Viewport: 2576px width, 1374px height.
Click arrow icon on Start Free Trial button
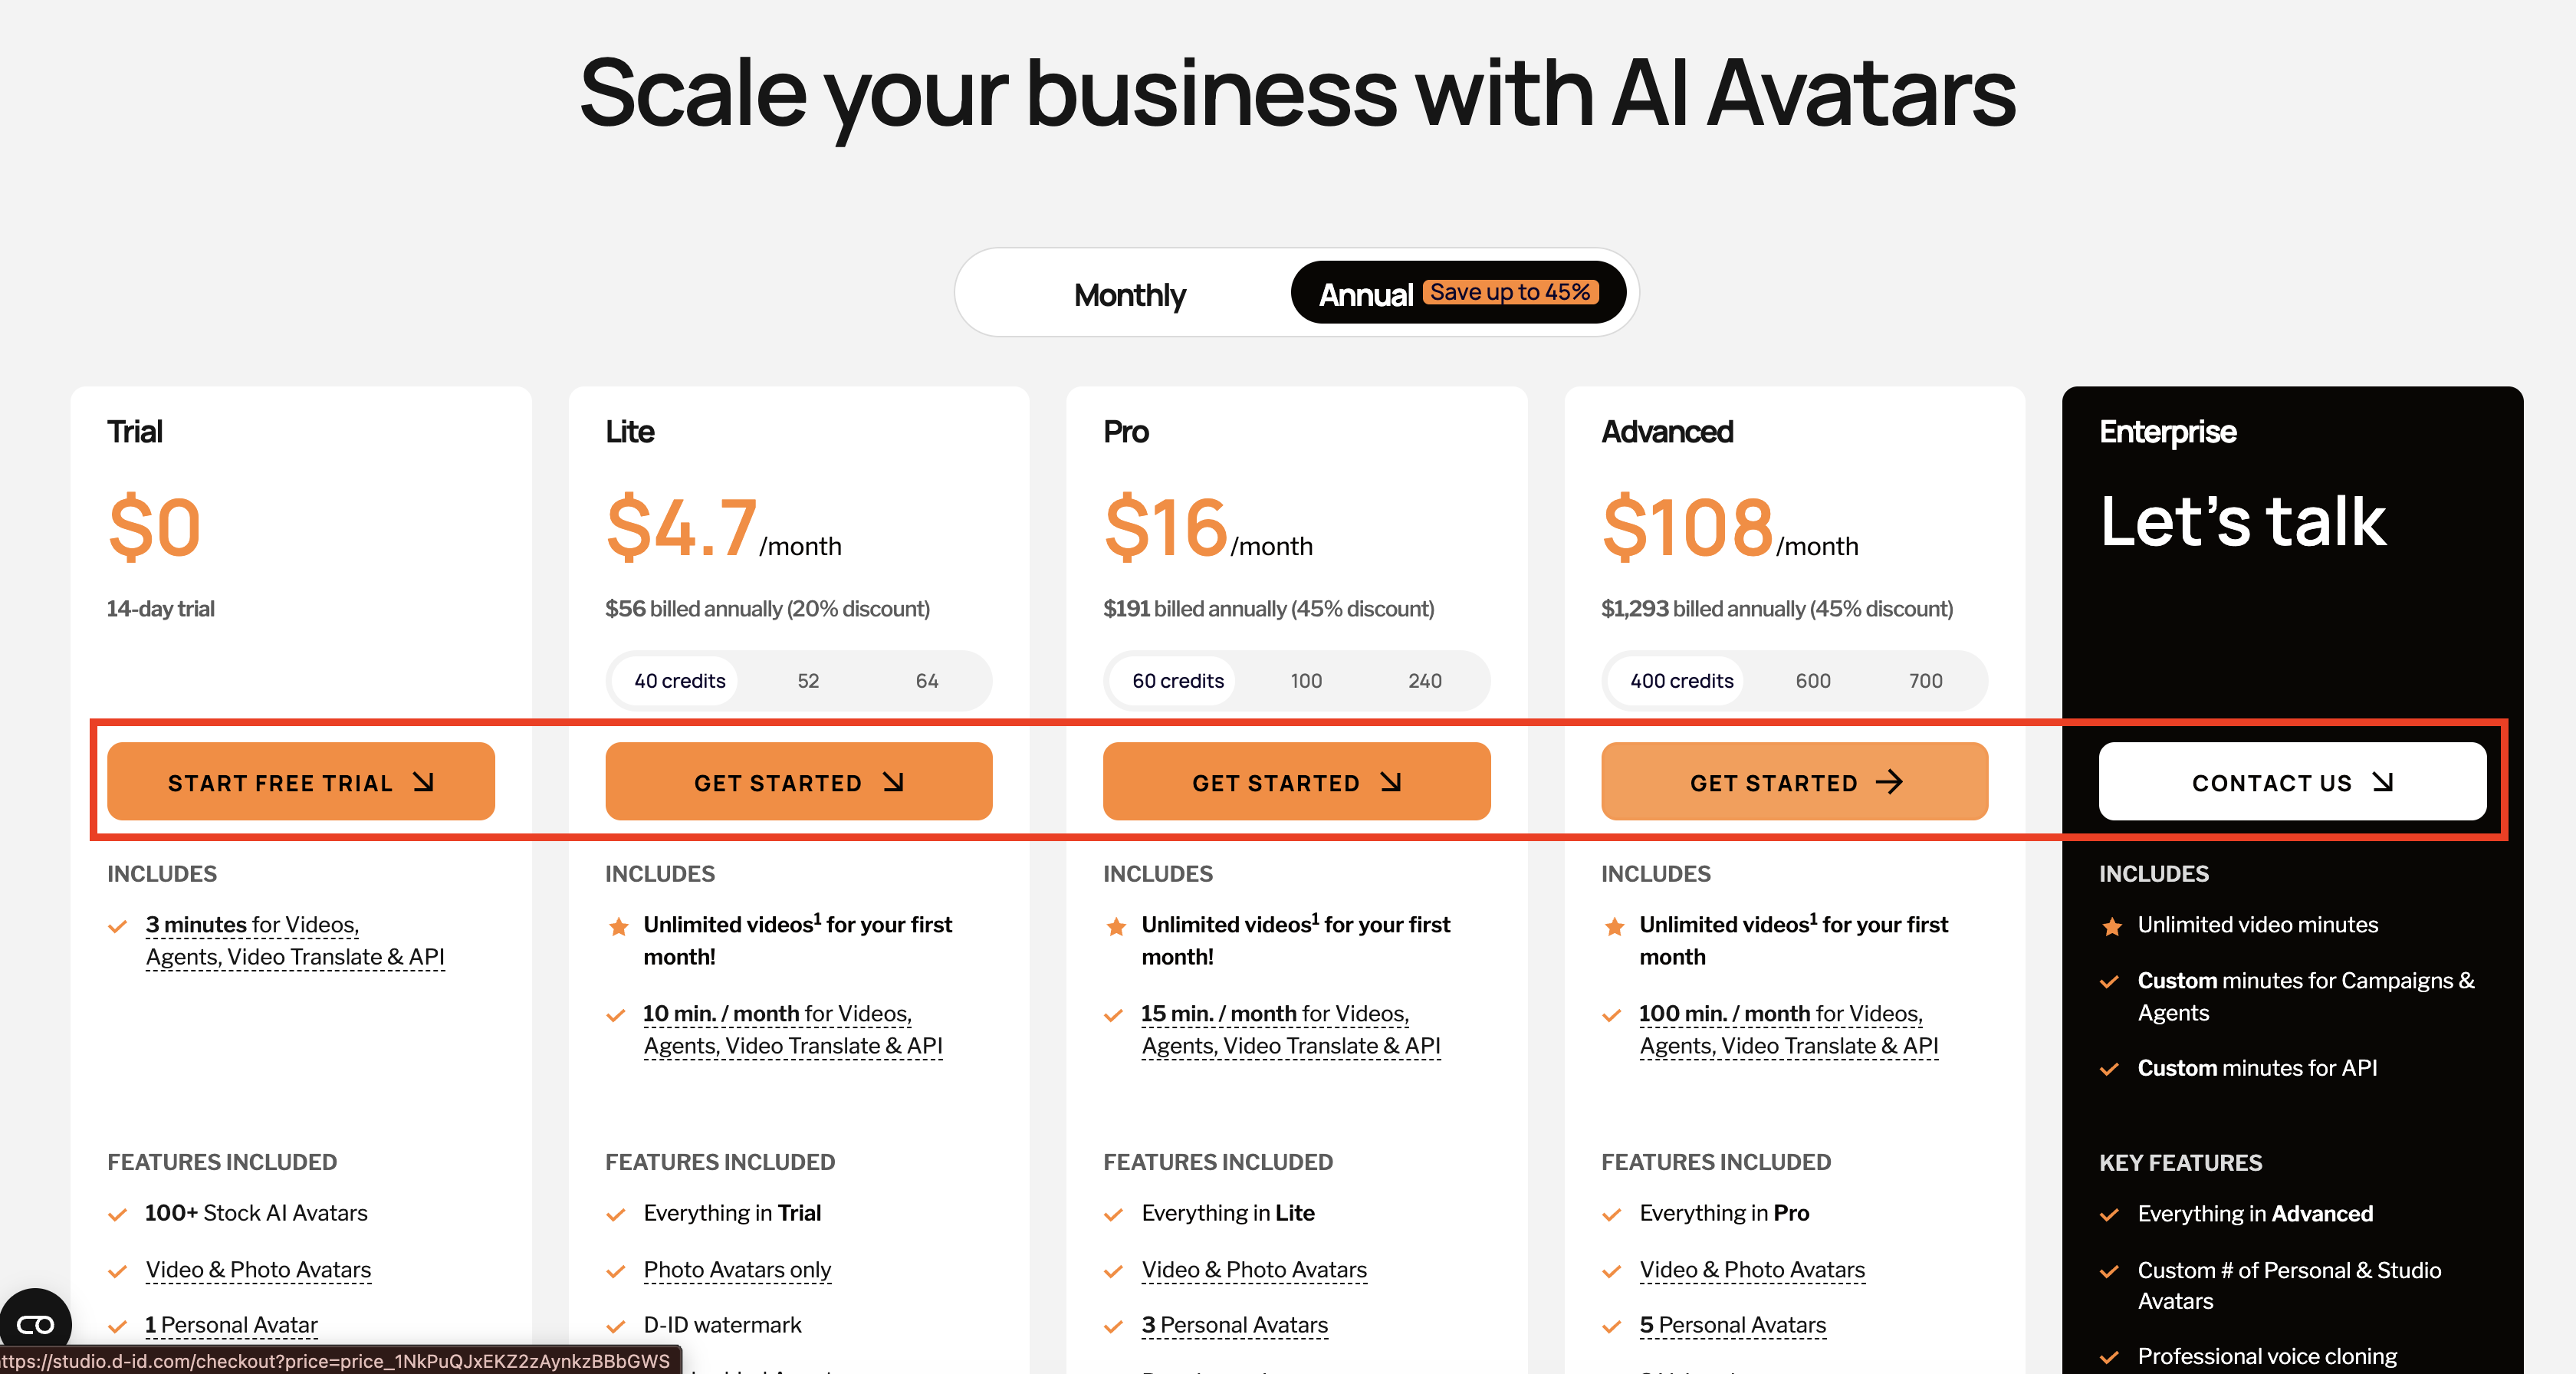pos(424,782)
